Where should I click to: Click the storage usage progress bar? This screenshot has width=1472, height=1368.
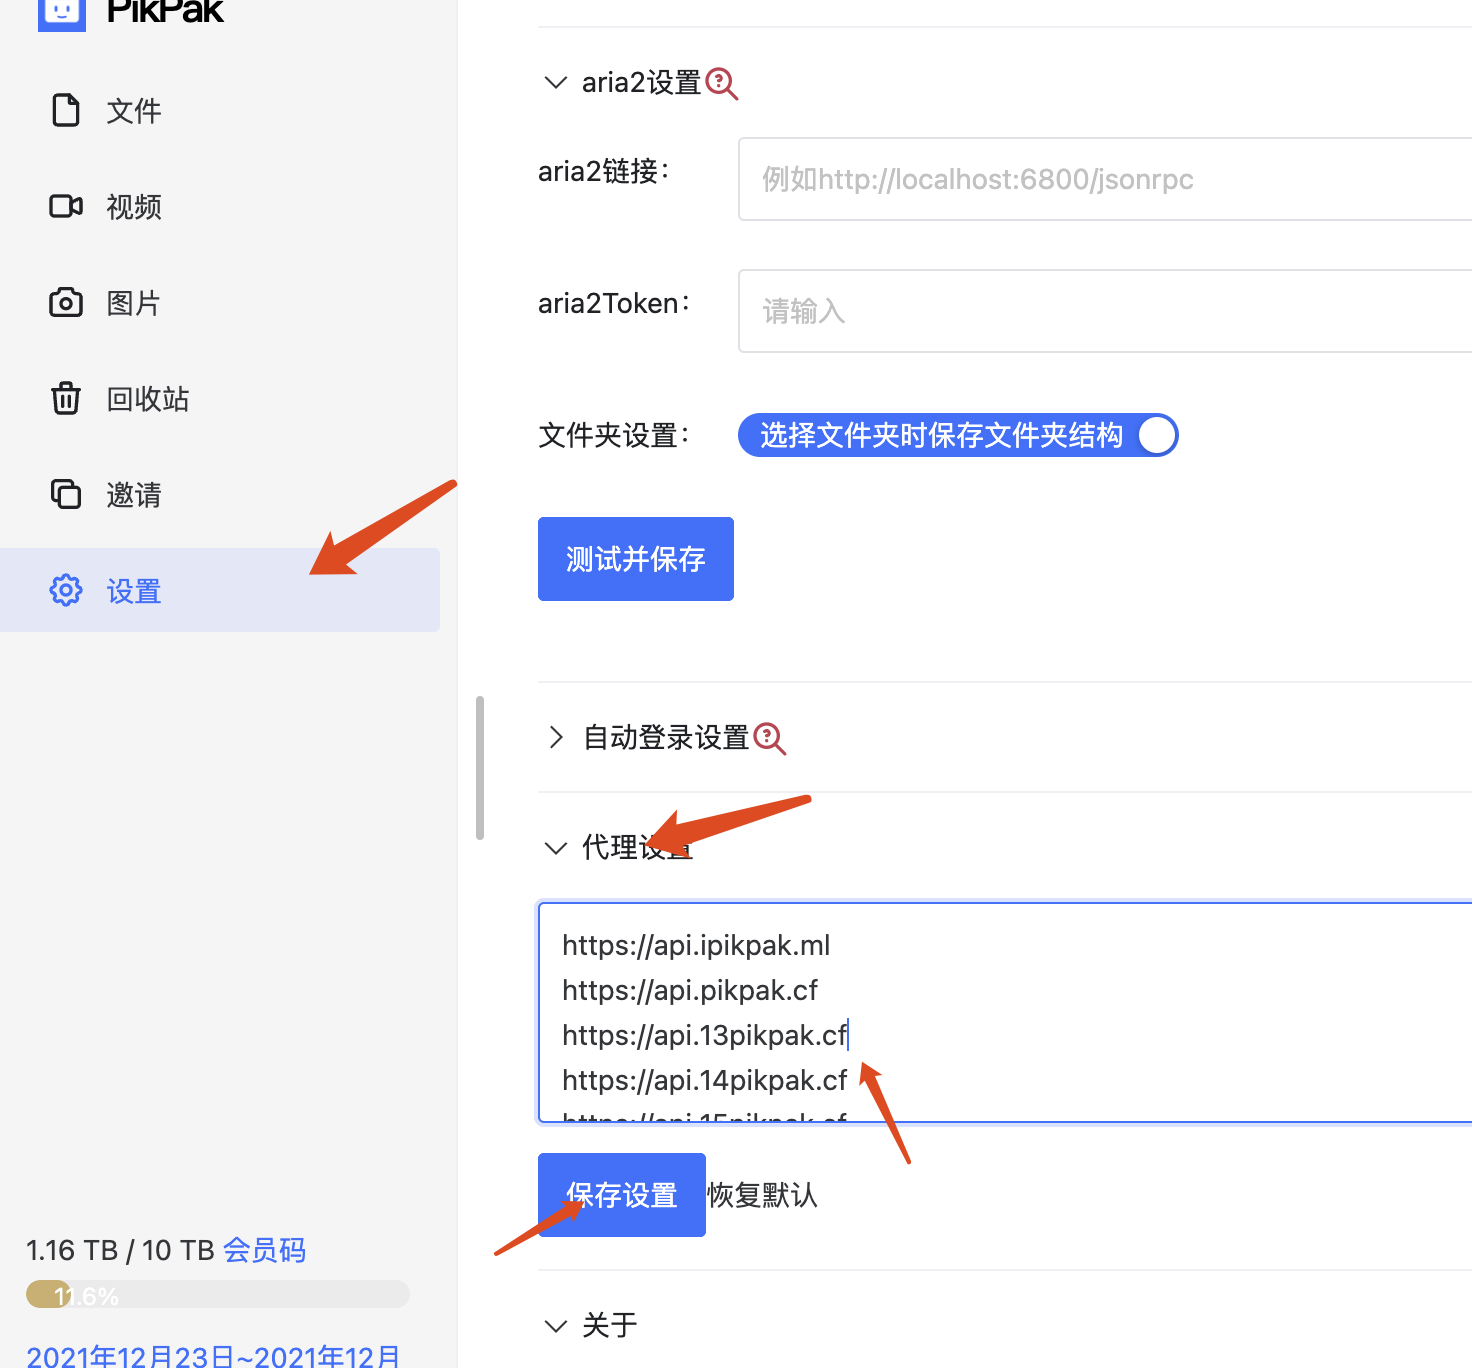click(x=218, y=1294)
